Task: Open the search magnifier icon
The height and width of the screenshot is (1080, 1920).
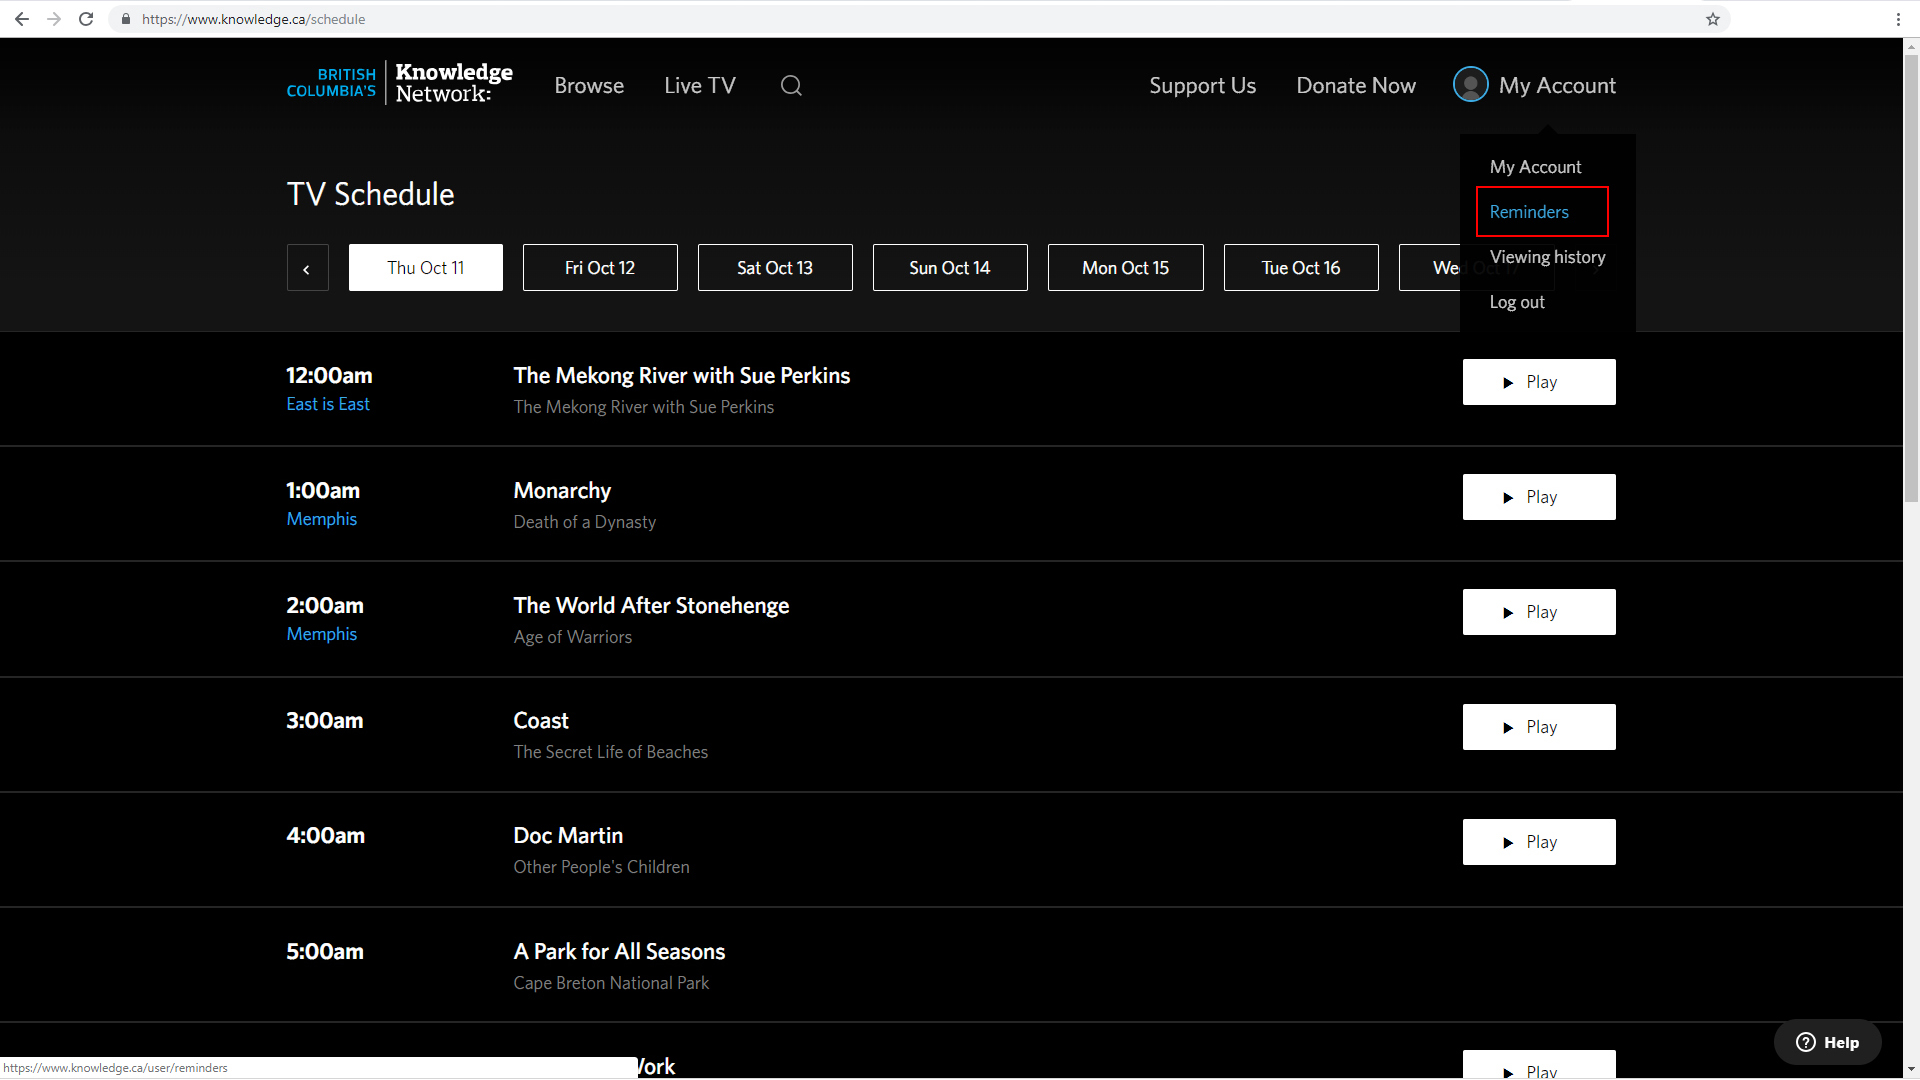Action: coord(791,86)
